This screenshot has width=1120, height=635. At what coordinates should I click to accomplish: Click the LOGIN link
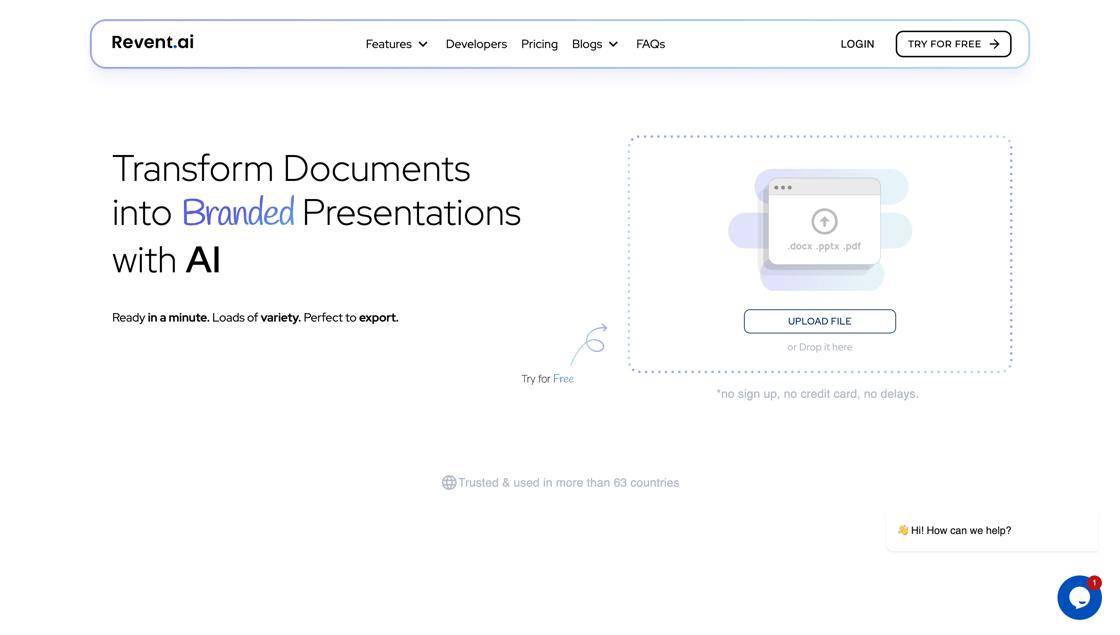tap(857, 44)
